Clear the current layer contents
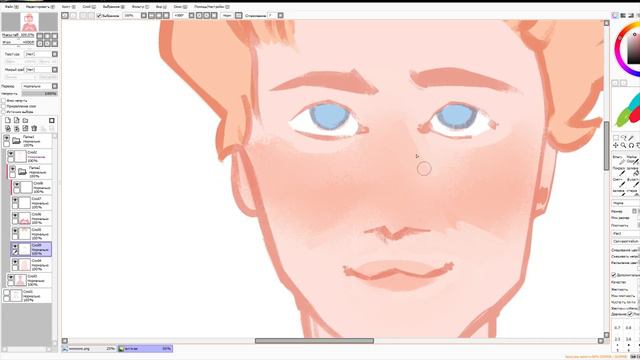 pos(25,129)
